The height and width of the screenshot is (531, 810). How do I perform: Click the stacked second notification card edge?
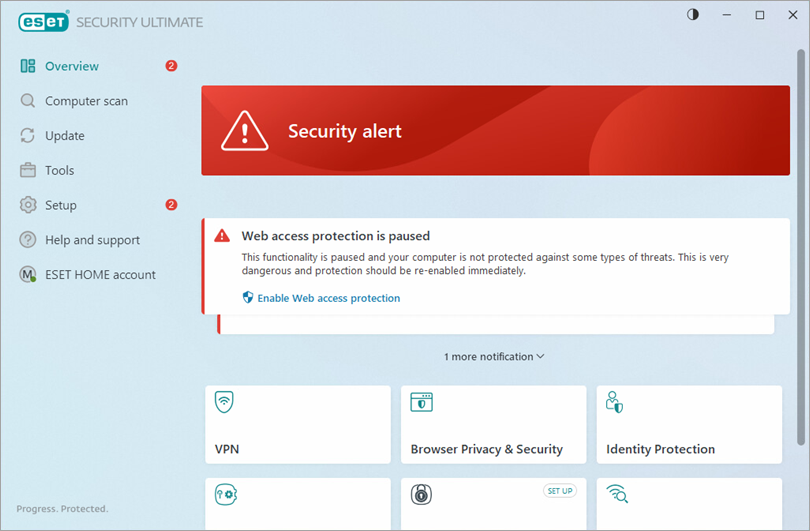pyautogui.click(x=496, y=324)
